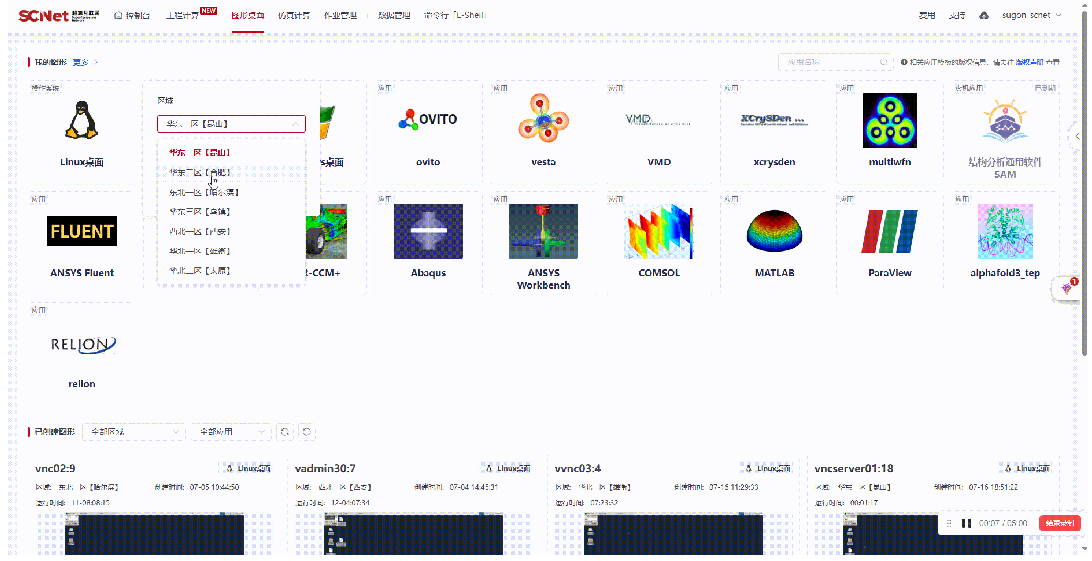This screenshot has width=1092, height=561.
Task: Open the vesta molecule app icon
Action: (543, 121)
